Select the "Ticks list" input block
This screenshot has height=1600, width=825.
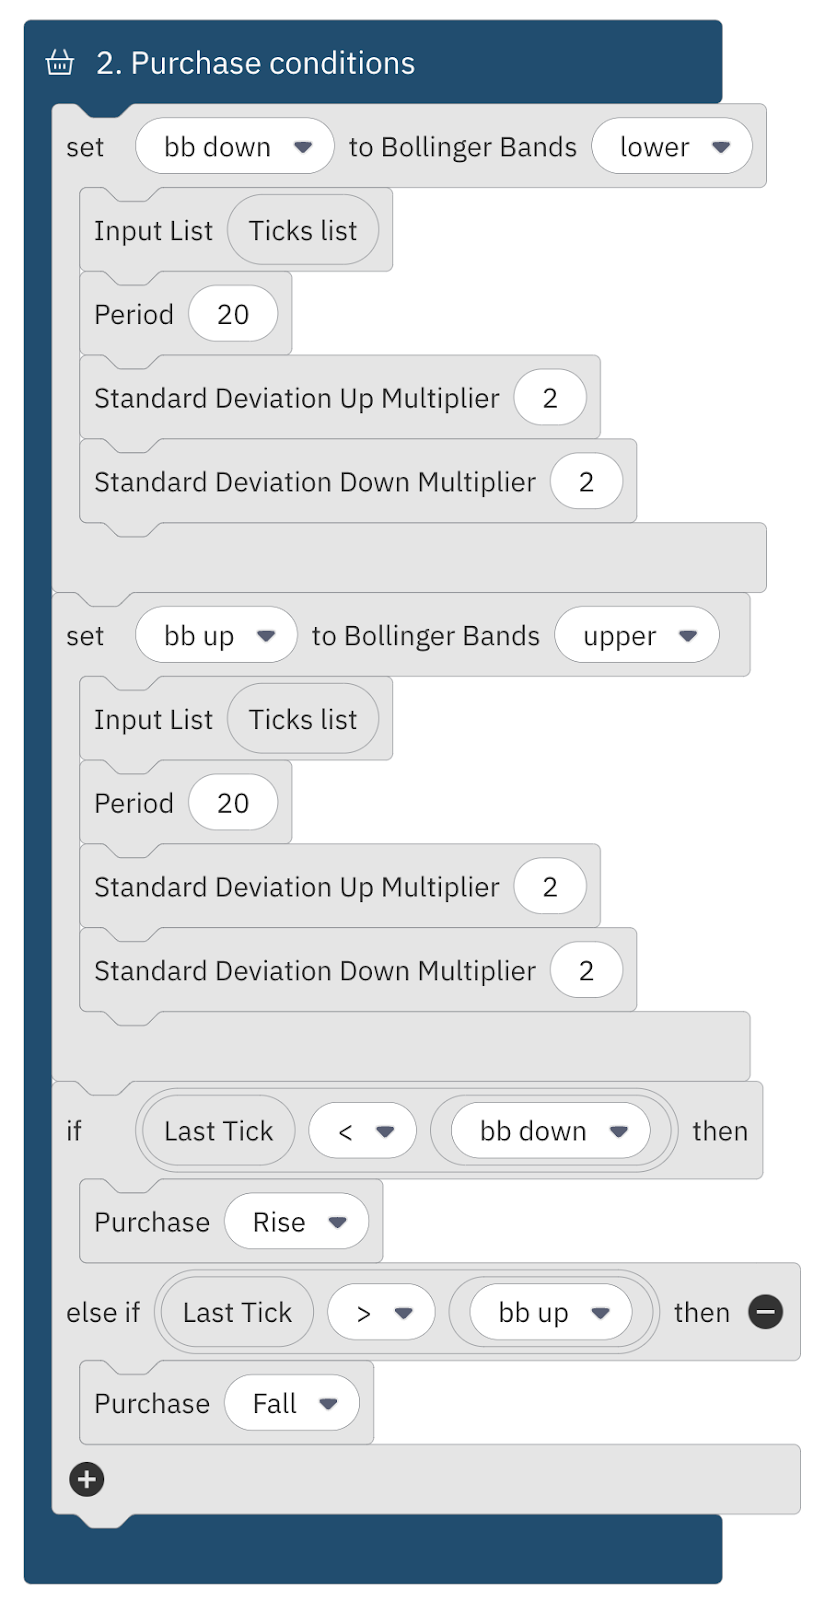point(303,230)
